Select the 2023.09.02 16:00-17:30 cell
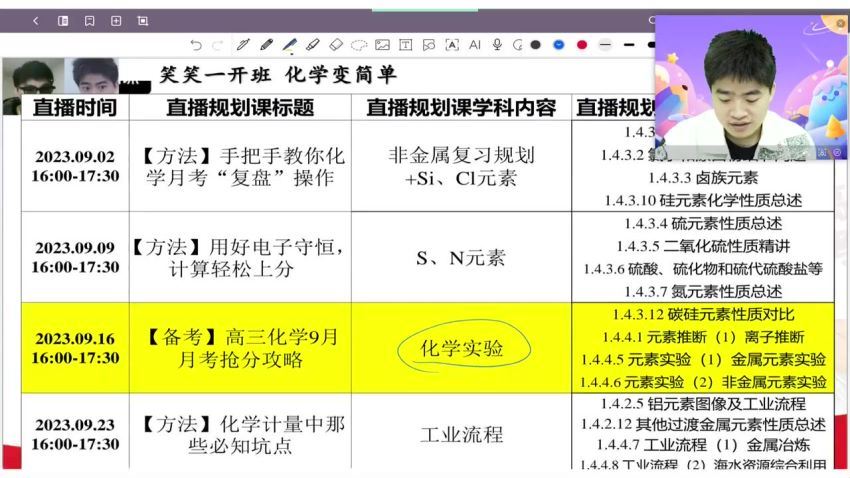Viewport: 850px width, 478px height. [x=75, y=166]
